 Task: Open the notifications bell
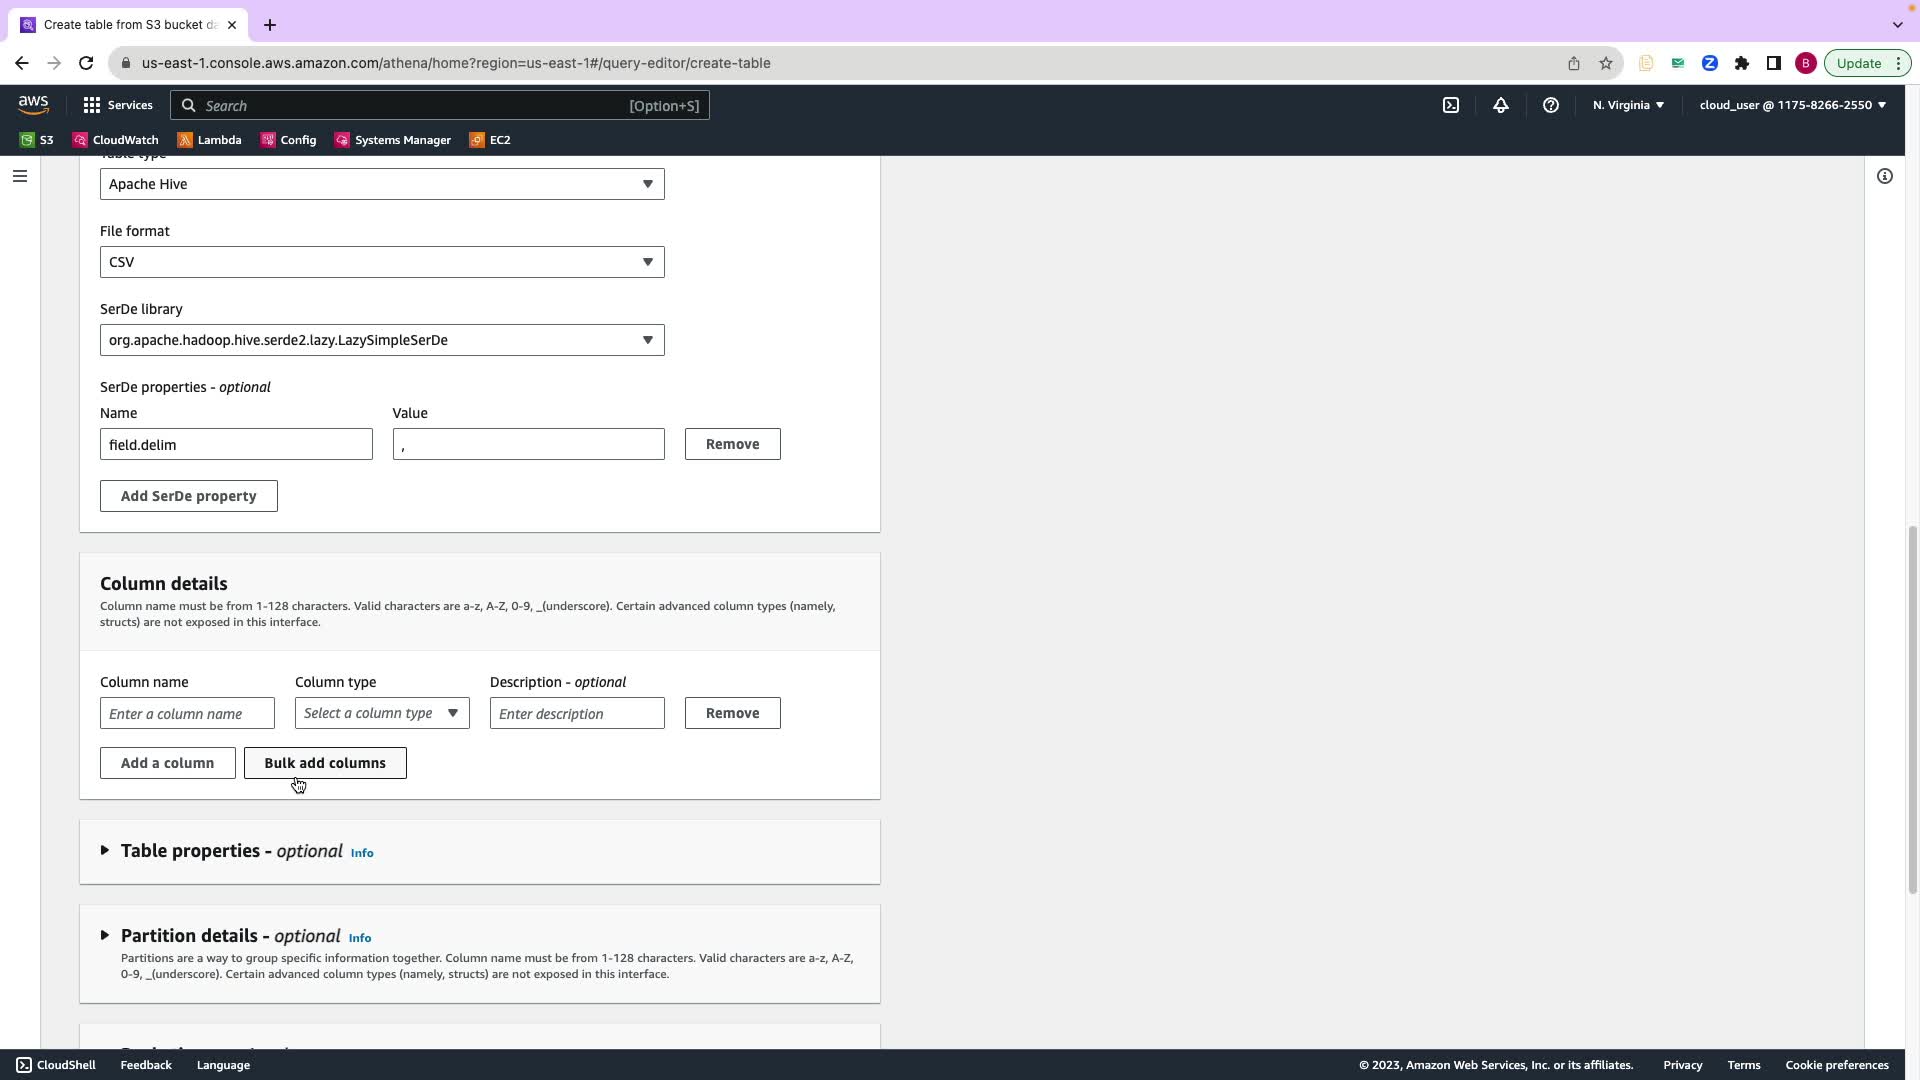1501,105
